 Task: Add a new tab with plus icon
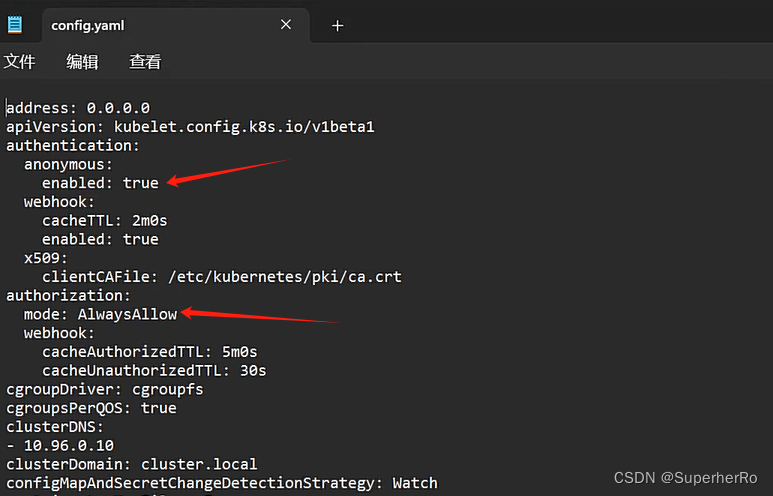pos(338,26)
